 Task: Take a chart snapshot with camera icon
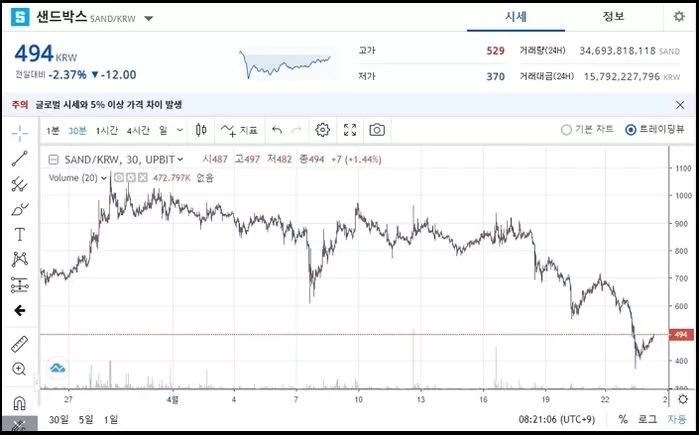[x=377, y=130]
